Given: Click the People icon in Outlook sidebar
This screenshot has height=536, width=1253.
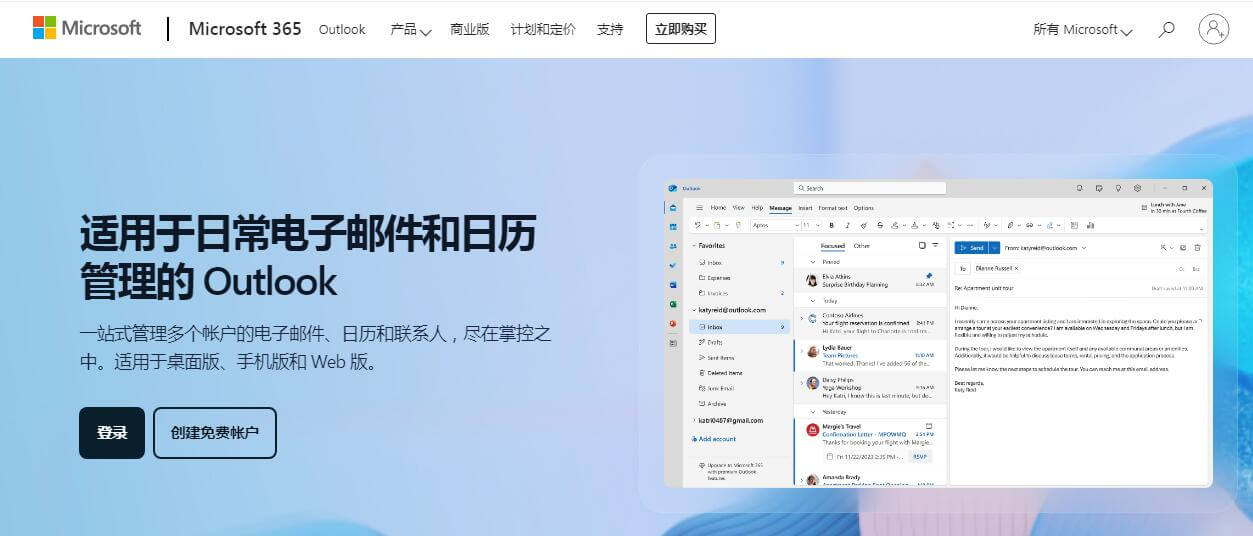Looking at the screenshot, I should [x=673, y=246].
